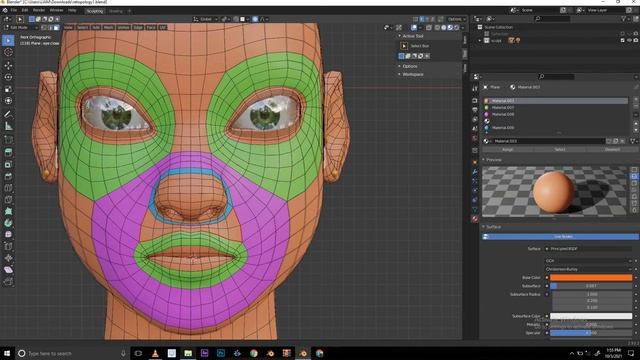Image resolution: width=640 pixels, height=360 pixels.
Task: Open the Render menu
Action: [x=39, y=10]
